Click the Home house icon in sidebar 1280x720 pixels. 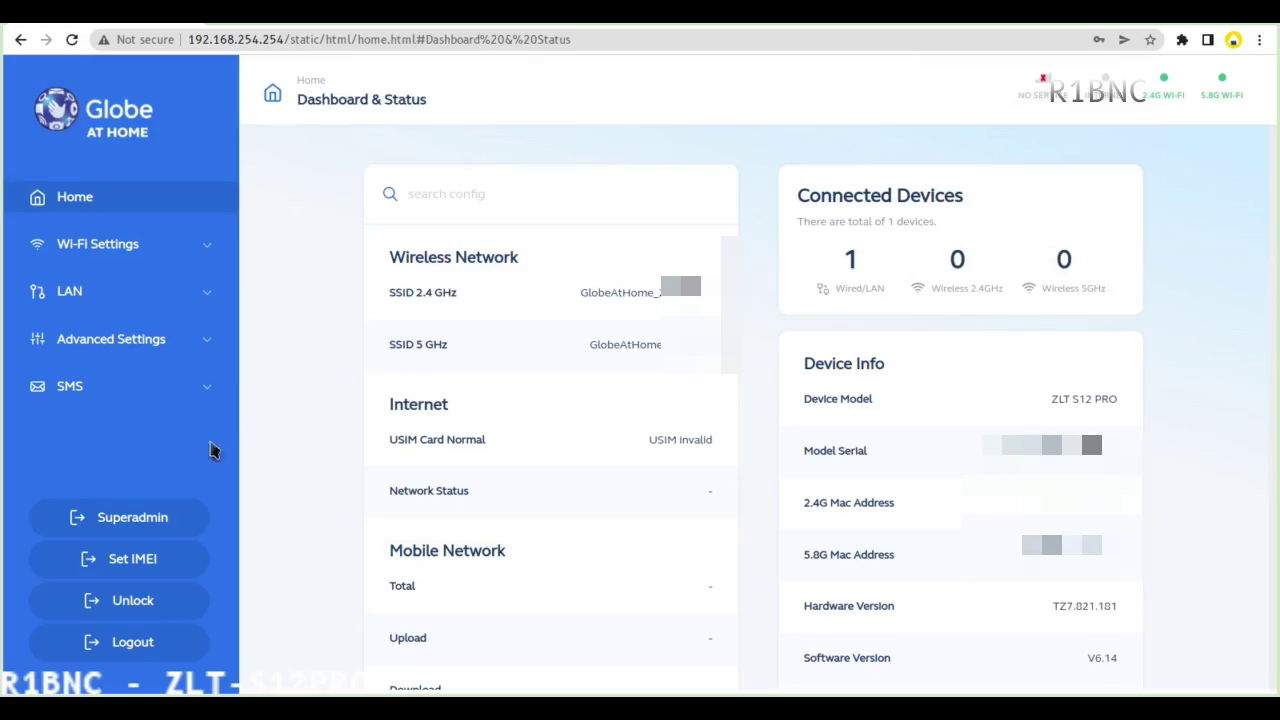pos(37,197)
